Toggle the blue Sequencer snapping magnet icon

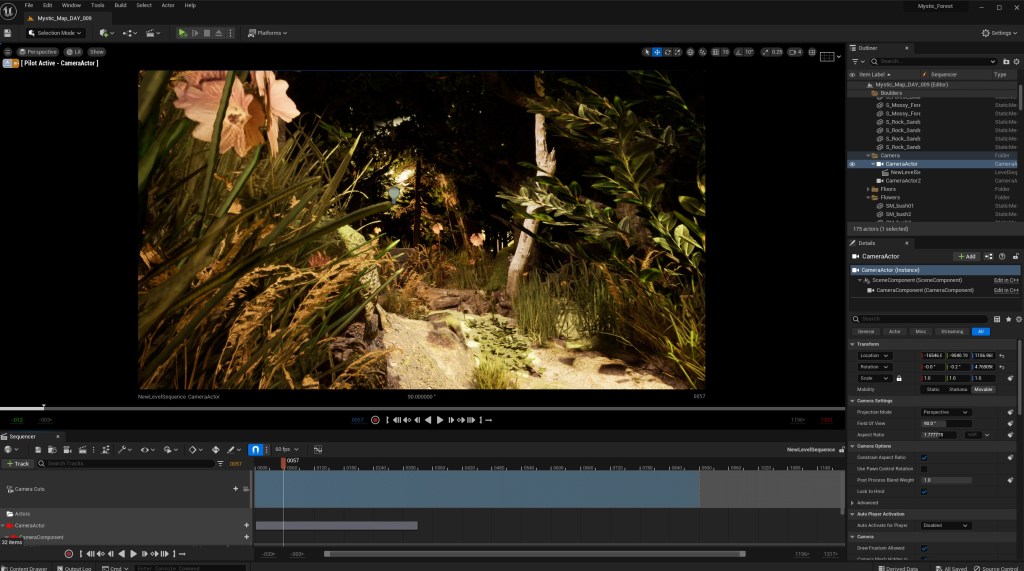(x=255, y=450)
